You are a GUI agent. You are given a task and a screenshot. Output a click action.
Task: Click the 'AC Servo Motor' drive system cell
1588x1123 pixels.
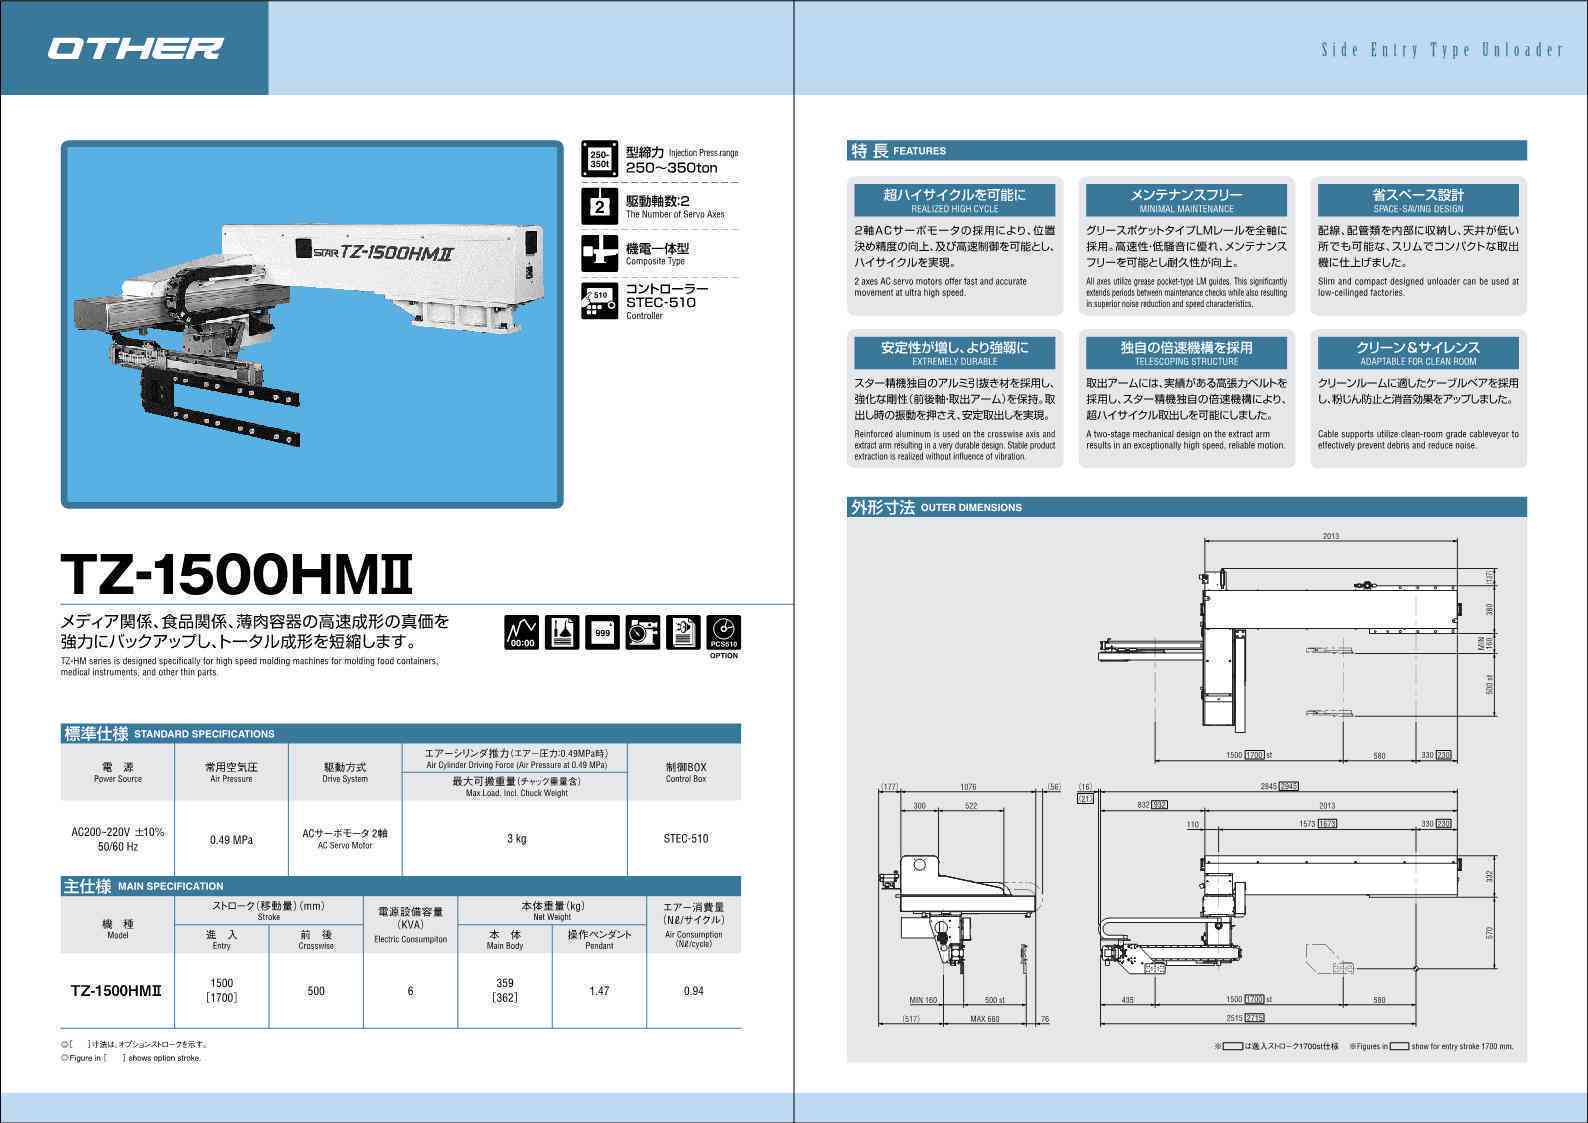[x=345, y=839]
